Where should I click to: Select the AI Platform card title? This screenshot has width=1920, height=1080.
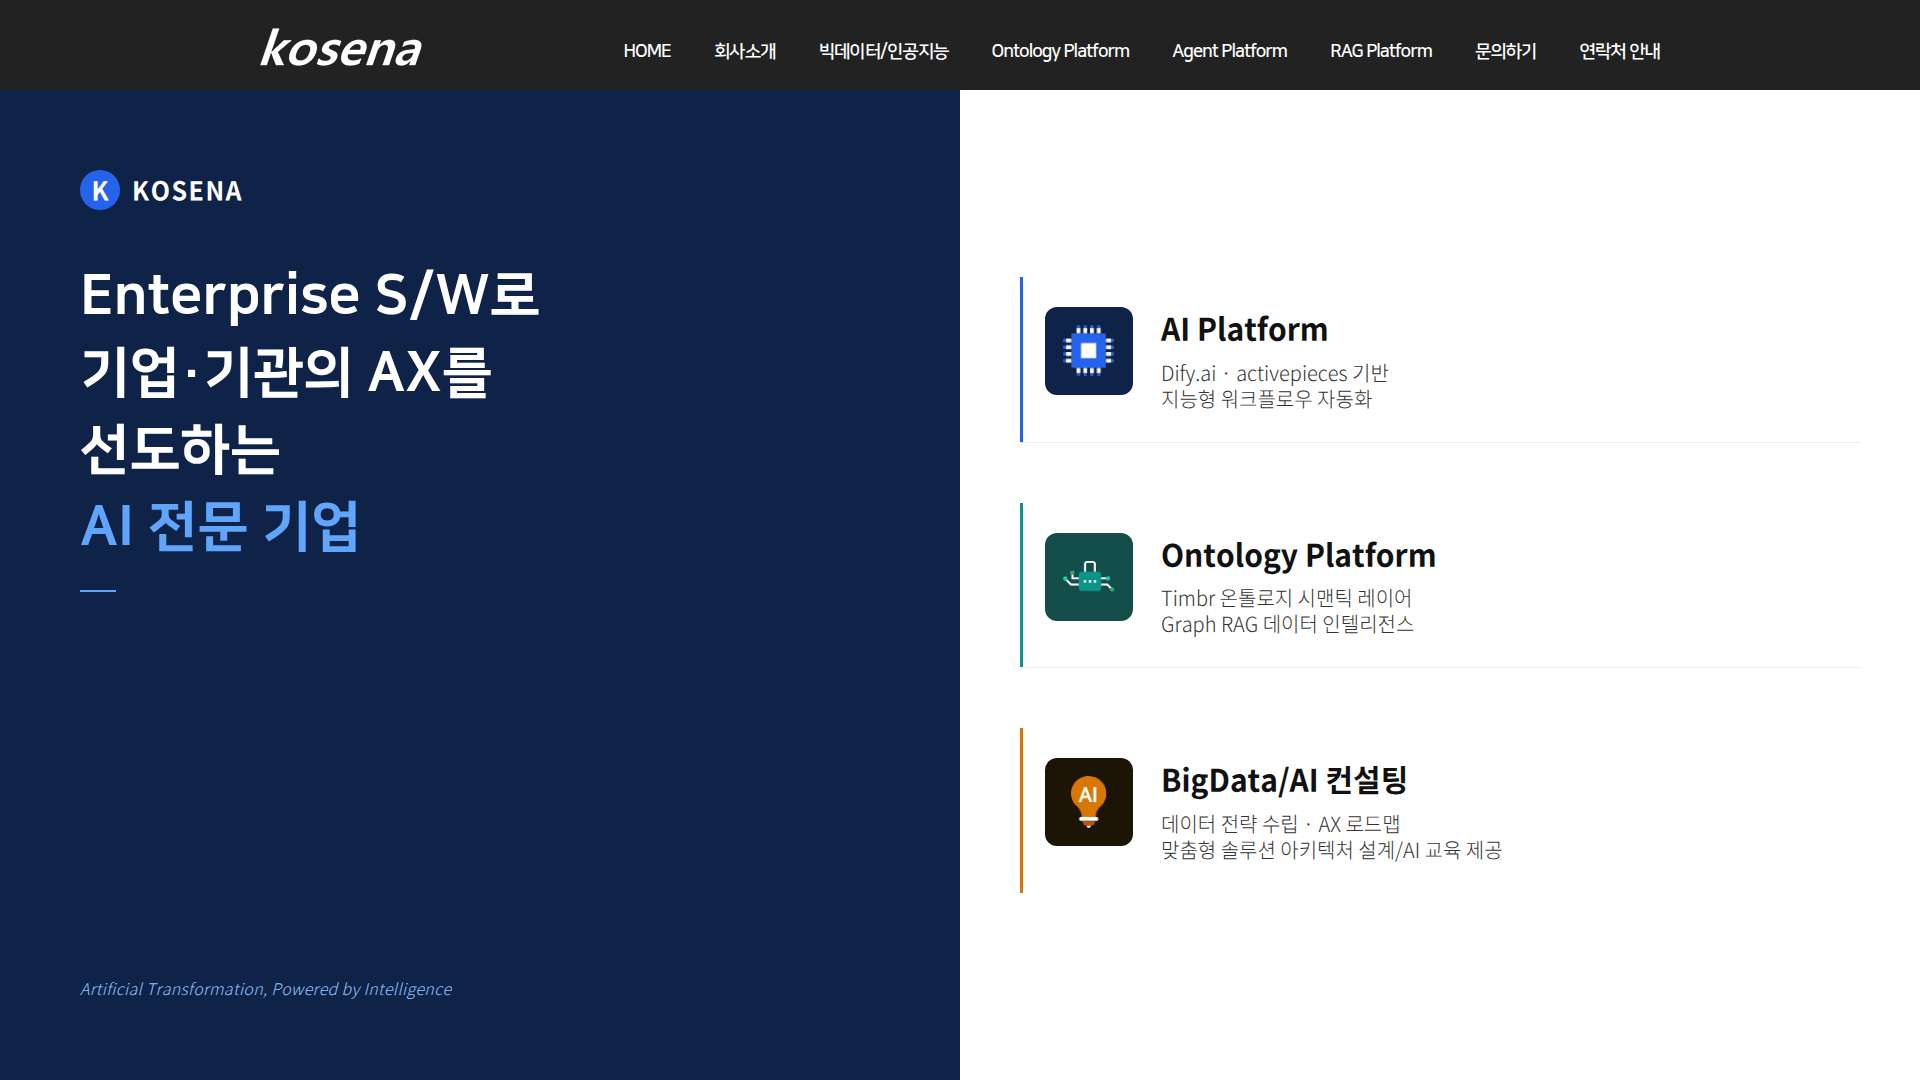click(x=1244, y=329)
